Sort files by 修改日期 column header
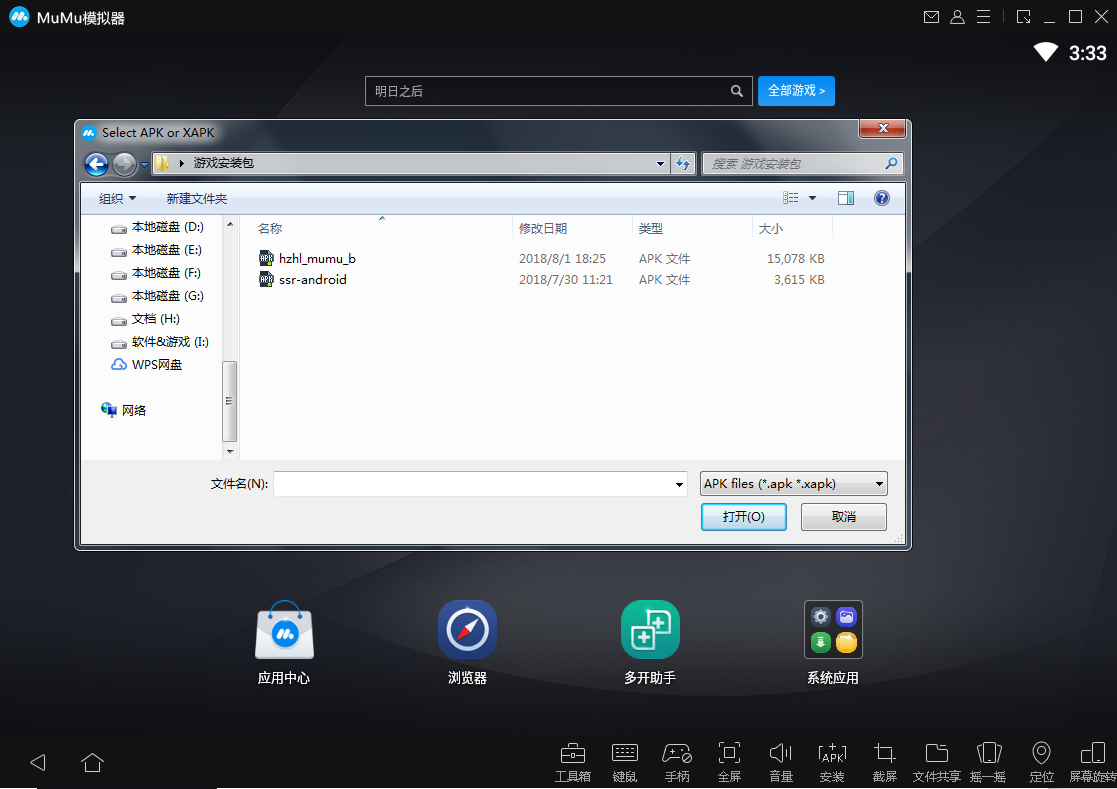Viewport: 1117px width, 789px height. click(543, 229)
